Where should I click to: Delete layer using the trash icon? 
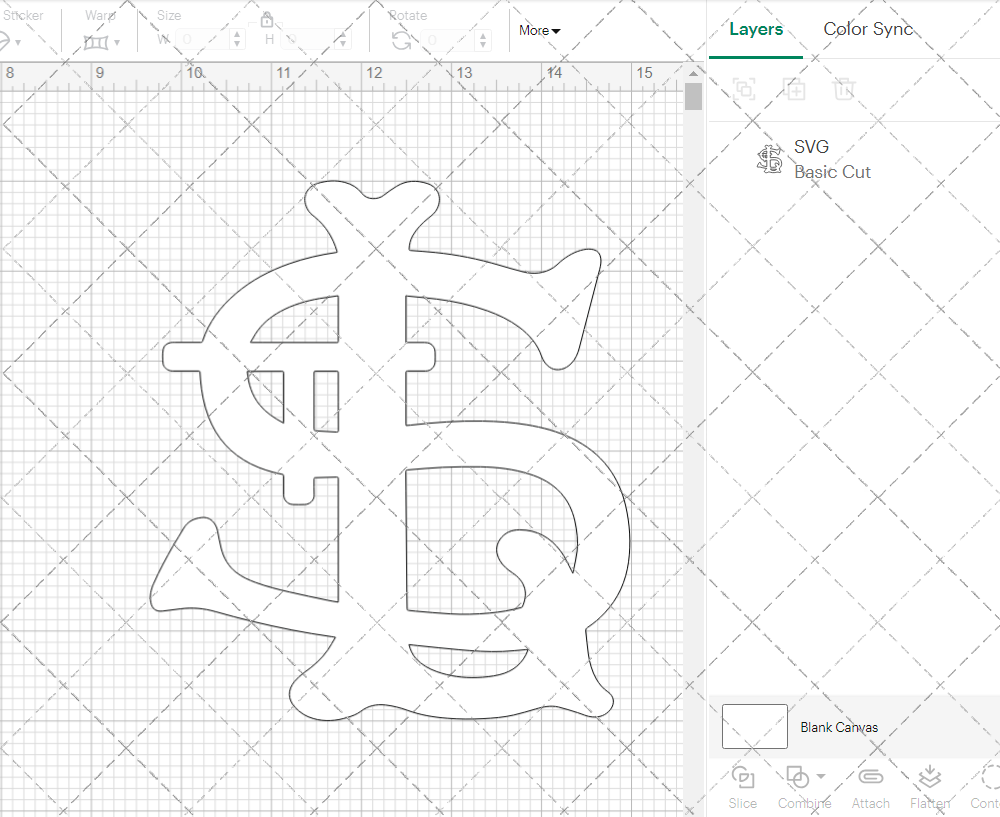(x=845, y=89)
